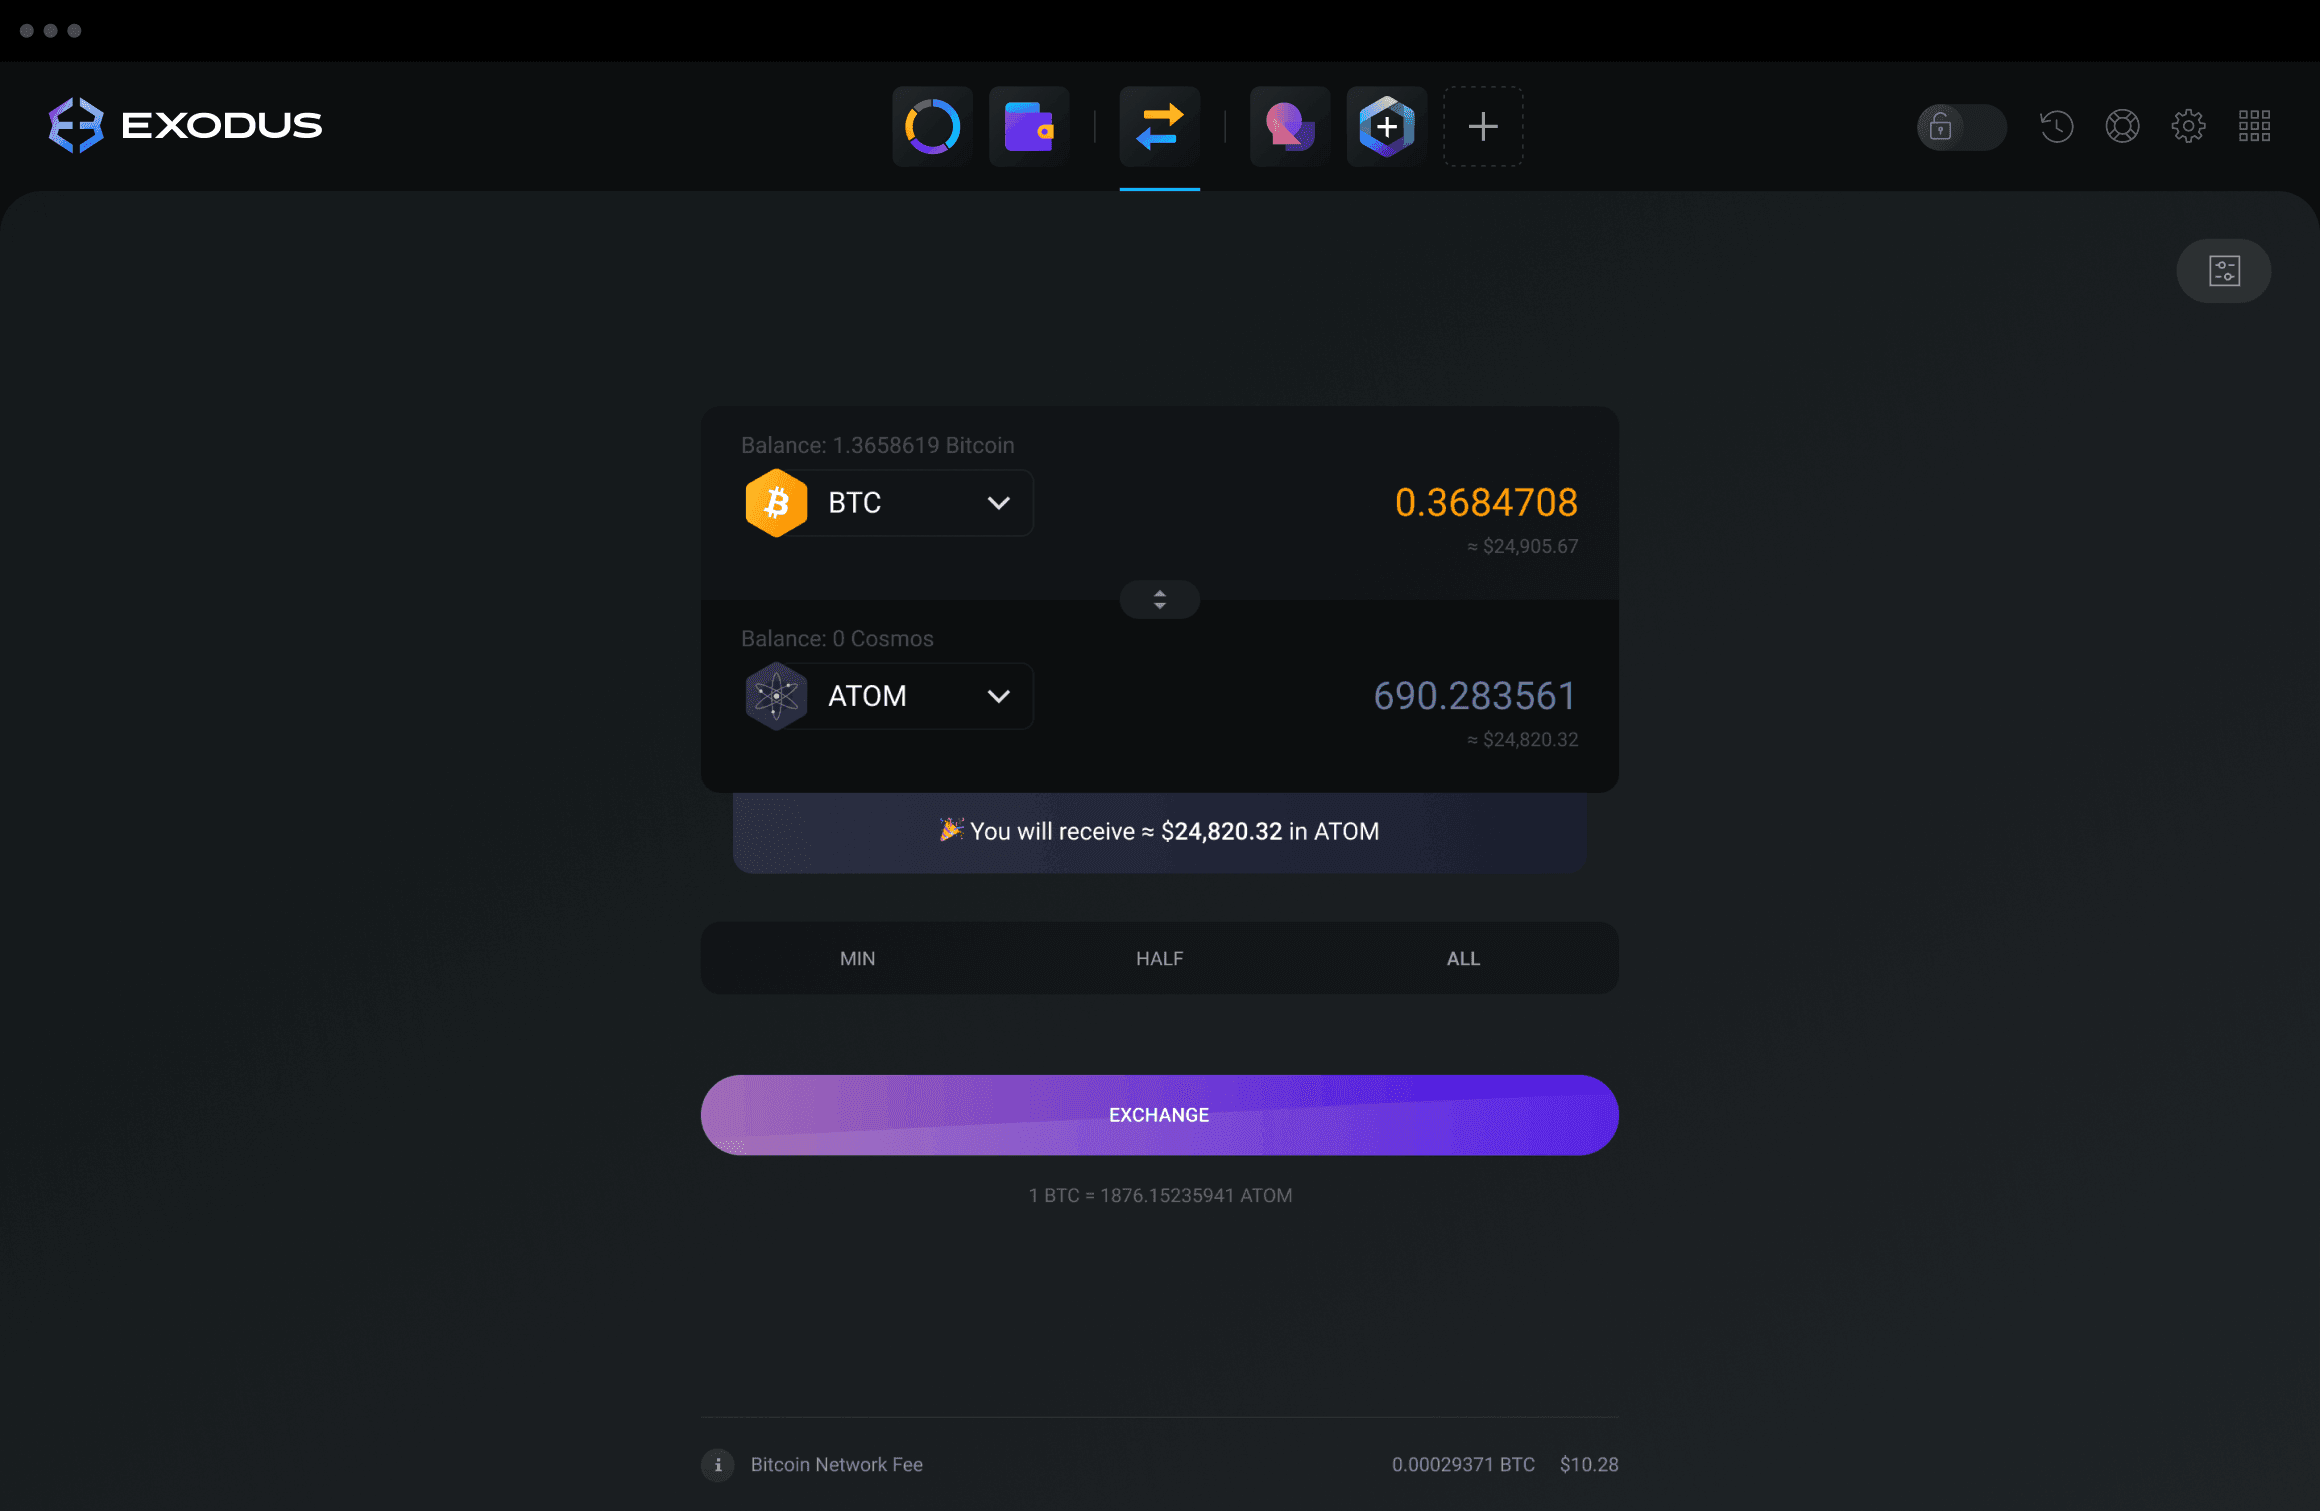Open the settings gear icon
This screenshot has height=1511, width=2320.
(2188, 127)
